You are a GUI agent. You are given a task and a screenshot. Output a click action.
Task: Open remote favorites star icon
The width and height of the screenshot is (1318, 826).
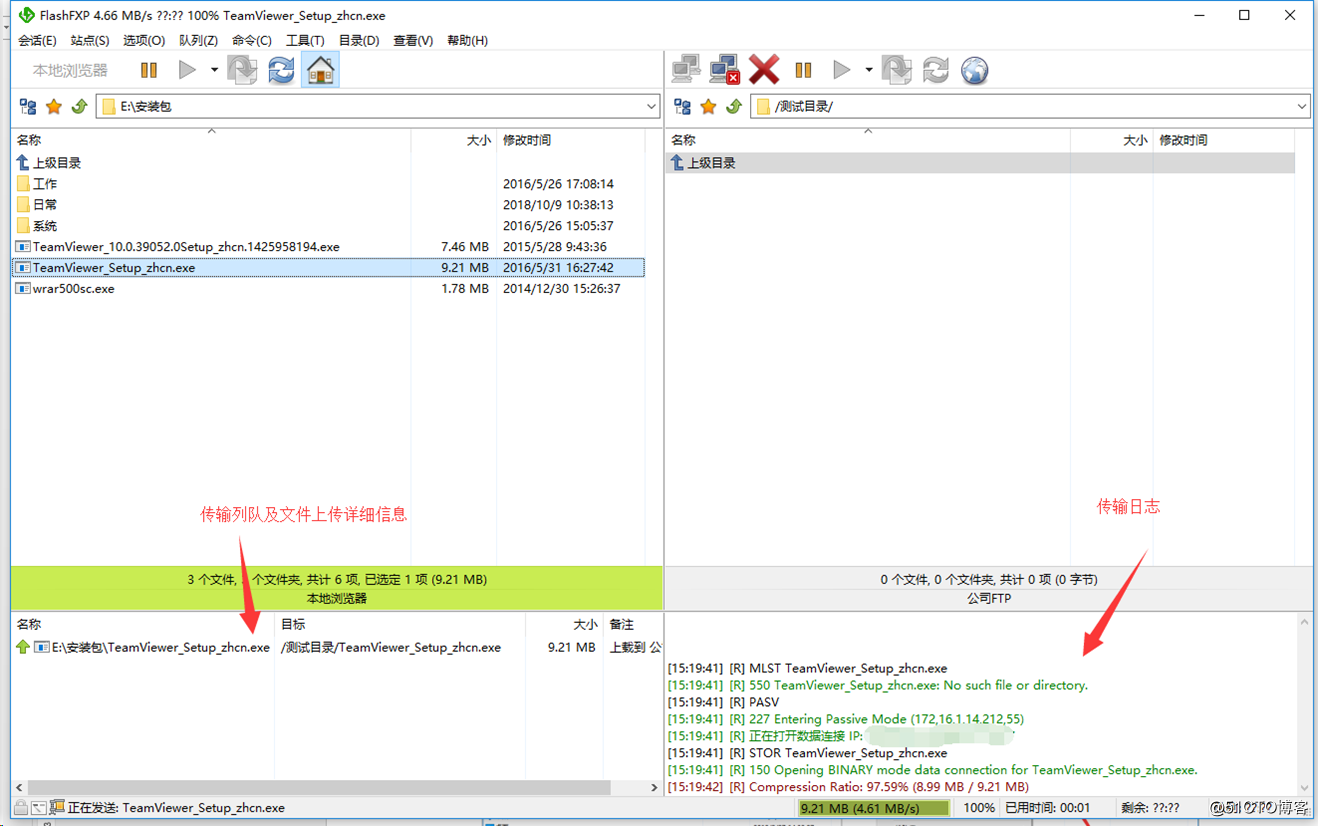[708, 107]
